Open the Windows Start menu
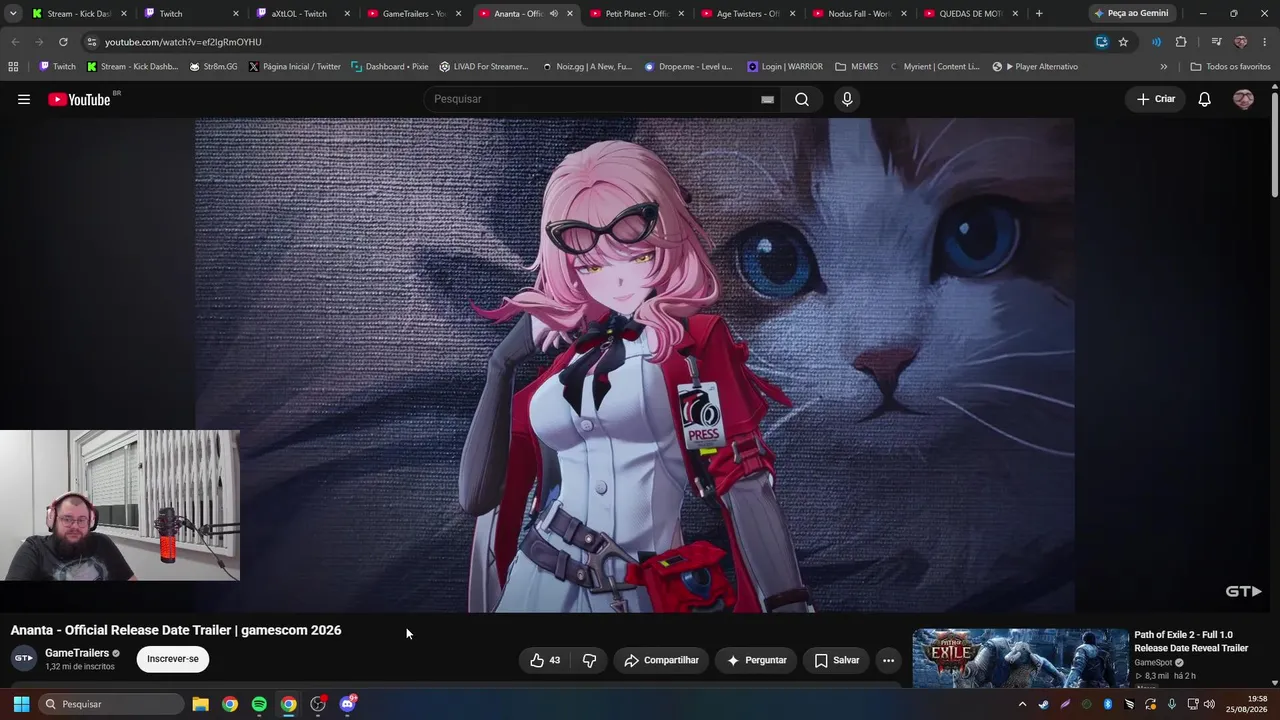 click(21, 704)
